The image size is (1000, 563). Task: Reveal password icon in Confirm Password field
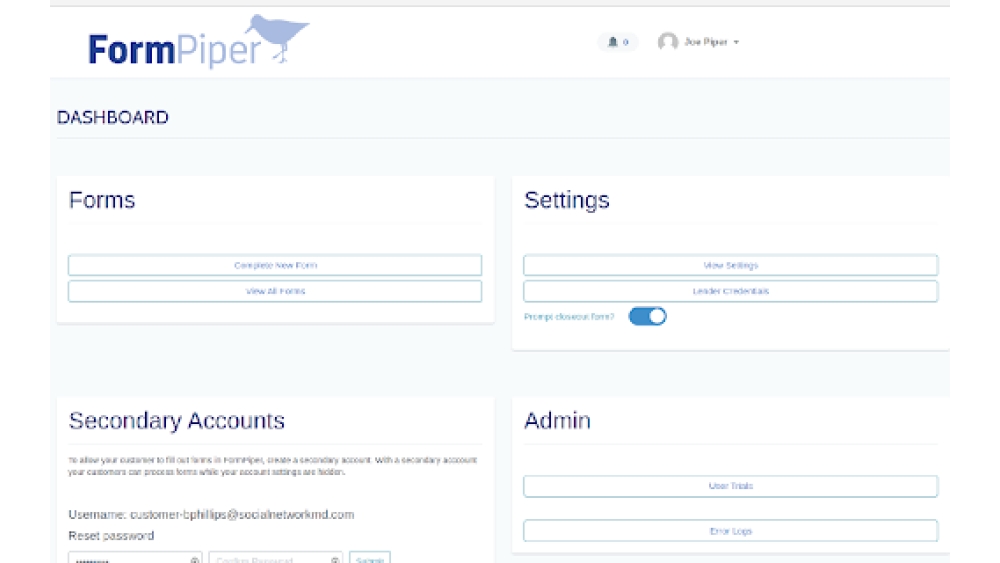(x=335, y=560)
